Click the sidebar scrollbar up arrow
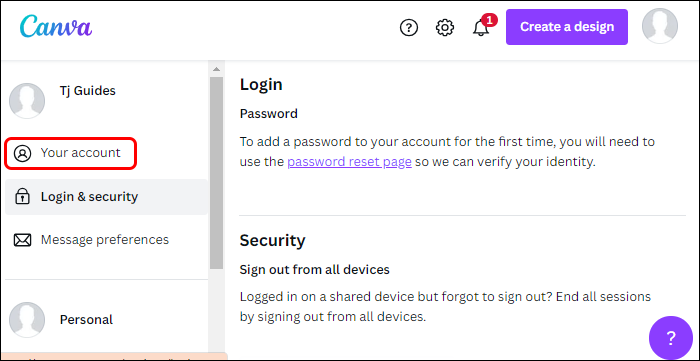 coord(217,69)
